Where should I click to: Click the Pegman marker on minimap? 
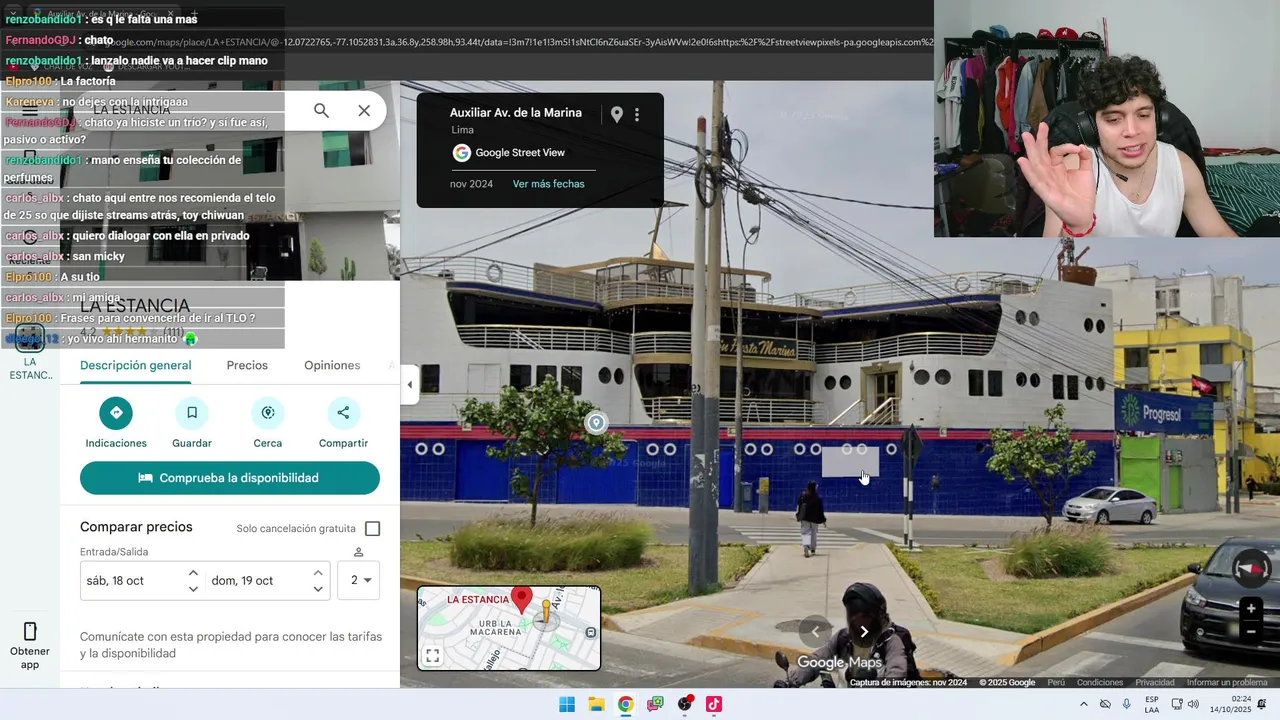[546, 612]
